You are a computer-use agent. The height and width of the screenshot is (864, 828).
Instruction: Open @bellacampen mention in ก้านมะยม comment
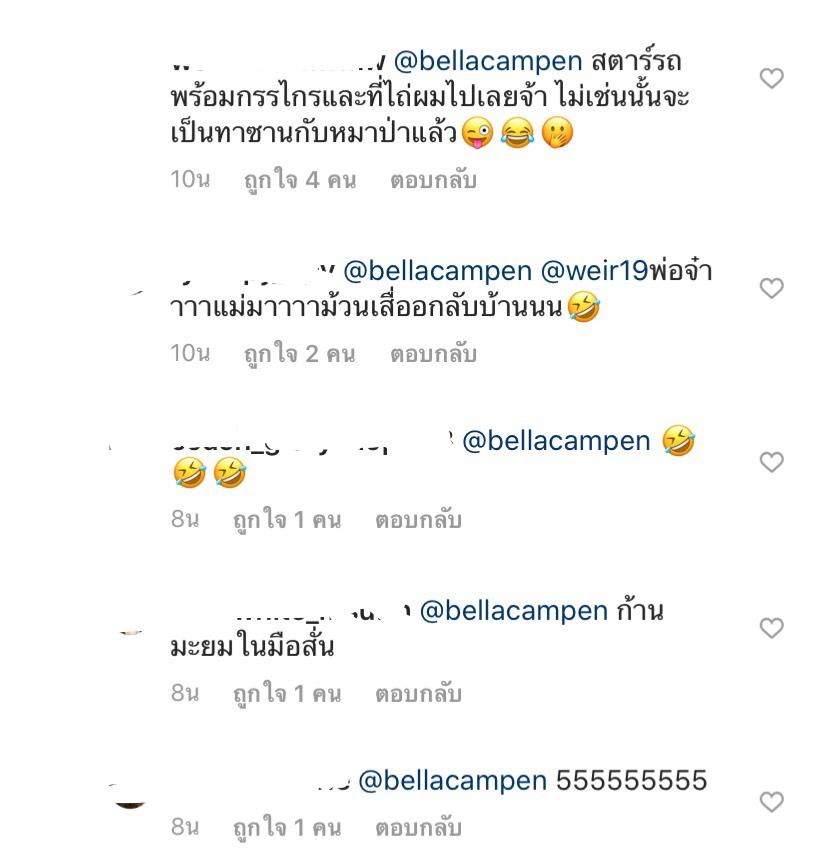coord(513,611)
